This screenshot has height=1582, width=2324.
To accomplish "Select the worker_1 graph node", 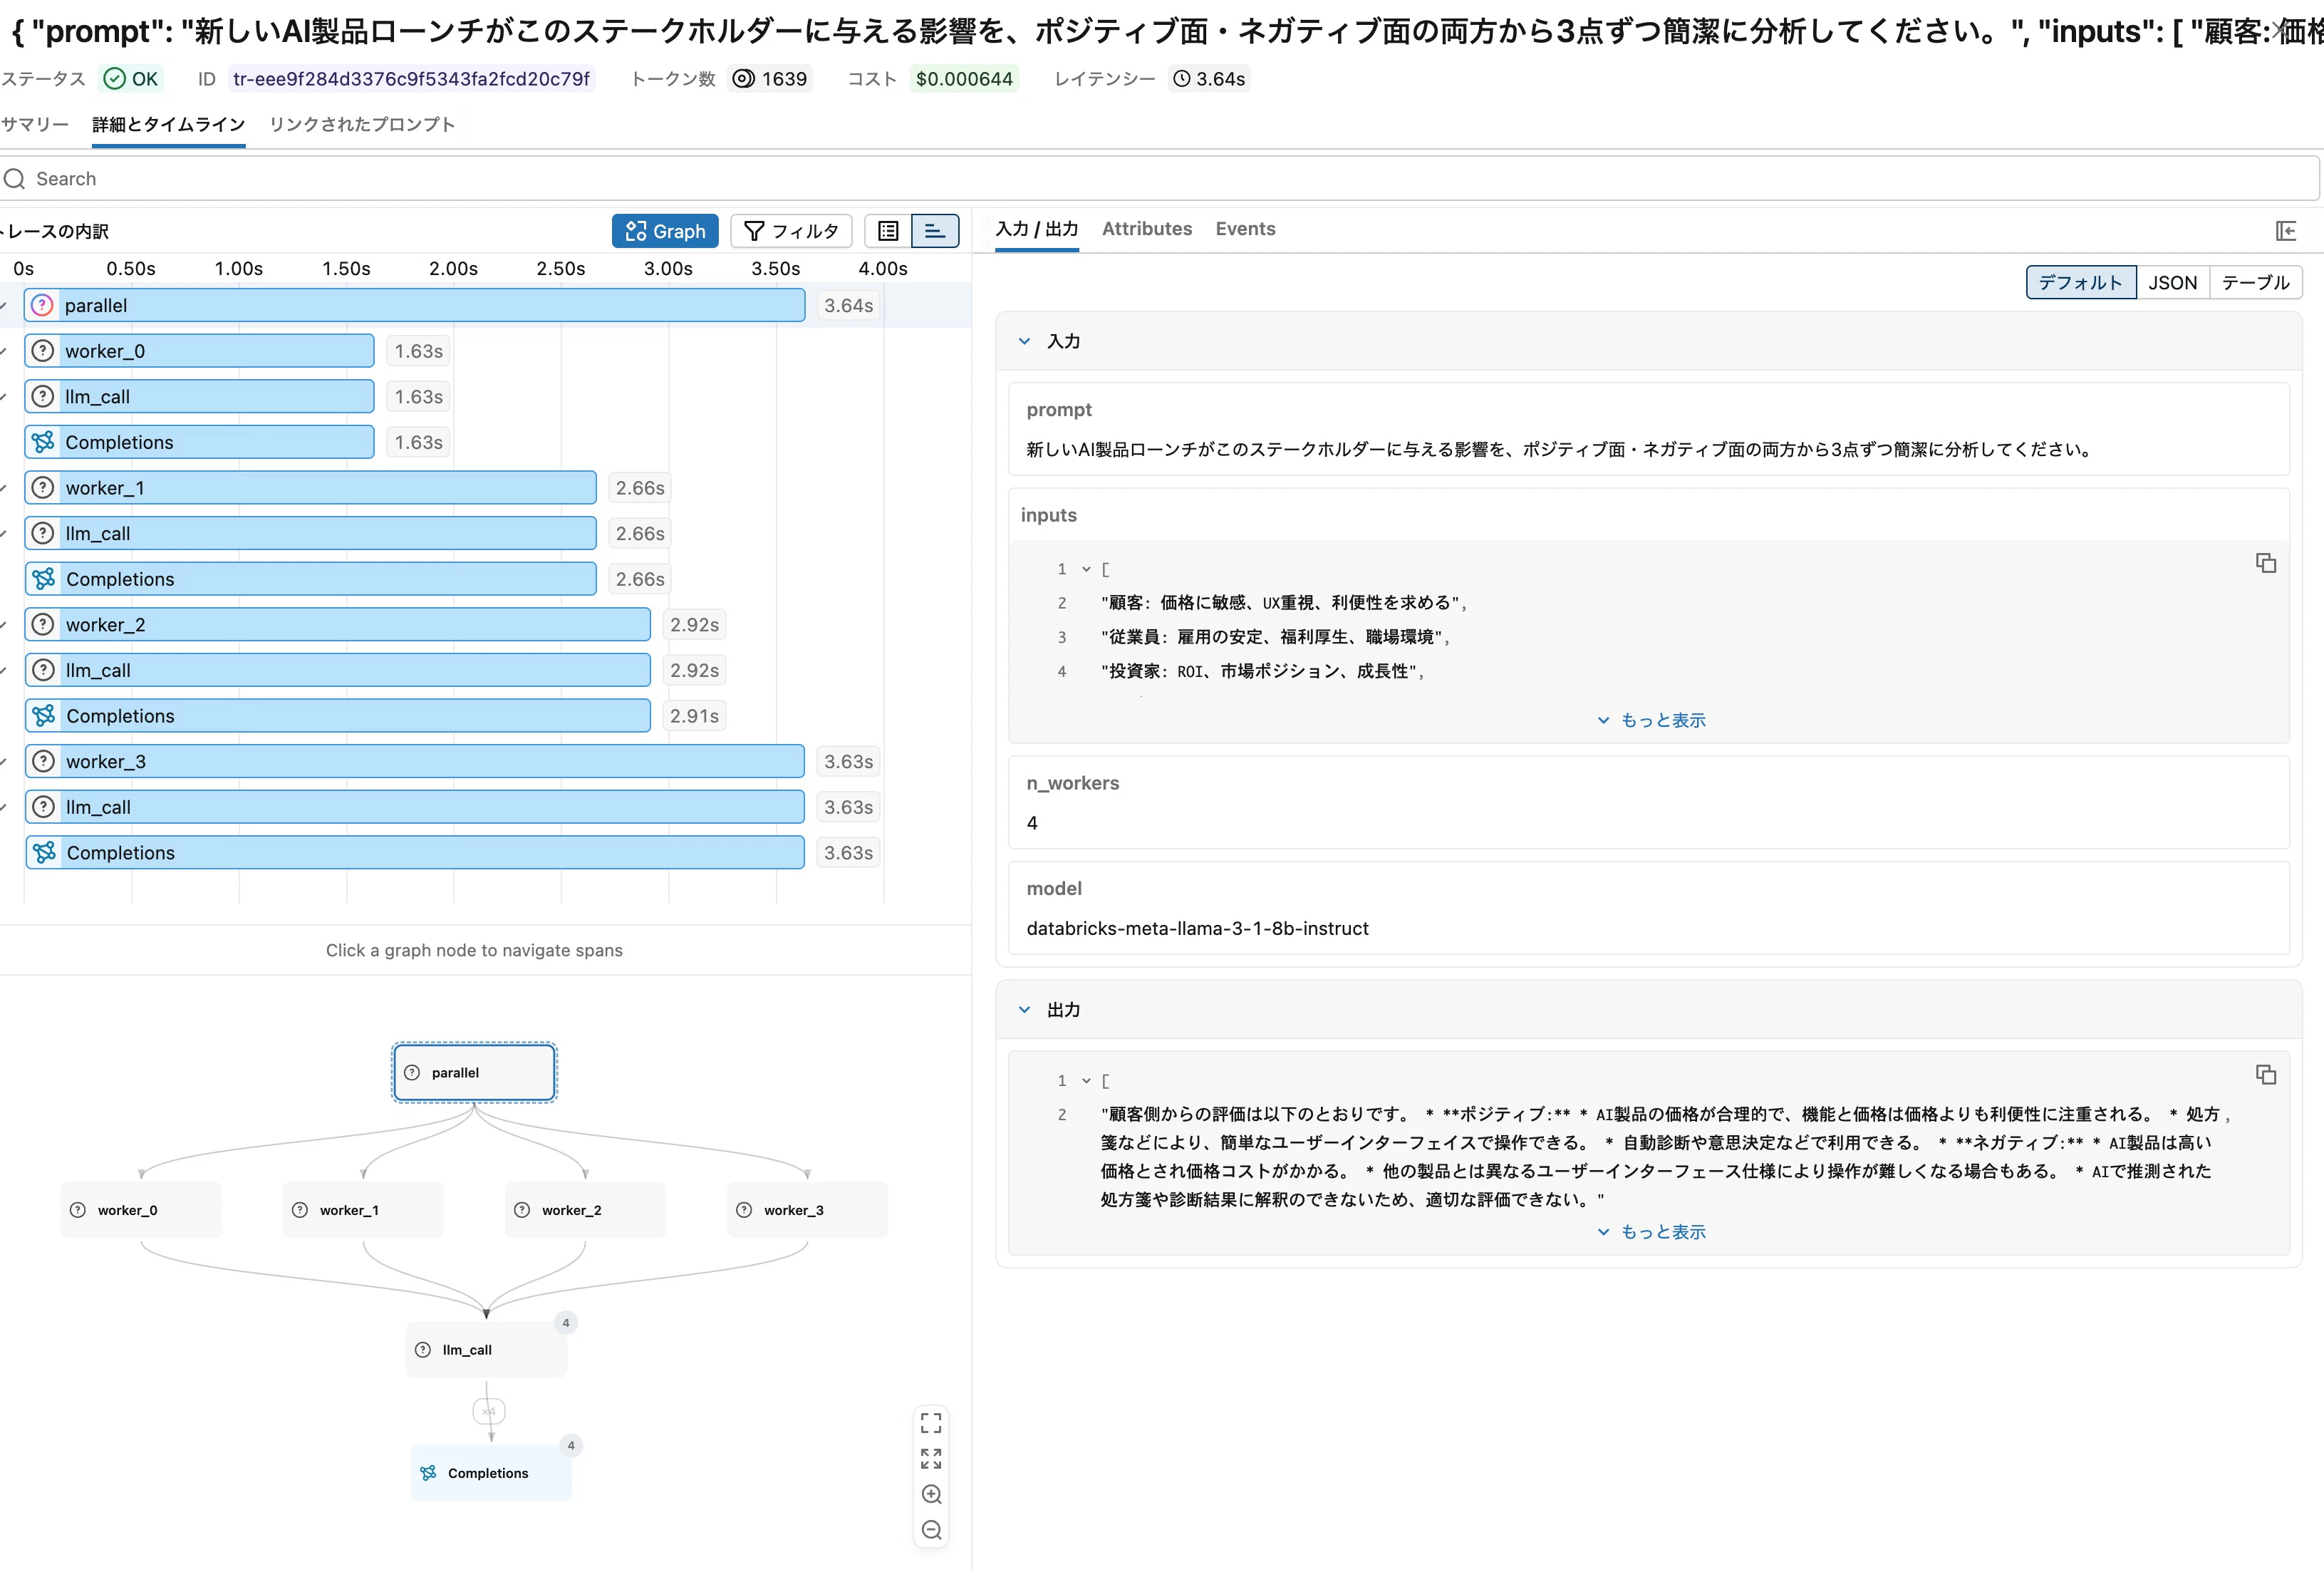I will click(x=363, y=1211).
